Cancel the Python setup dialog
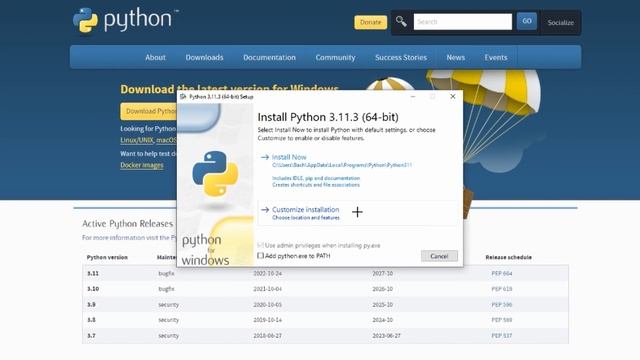This screenshot has height=360, width=640. [439, 256]
